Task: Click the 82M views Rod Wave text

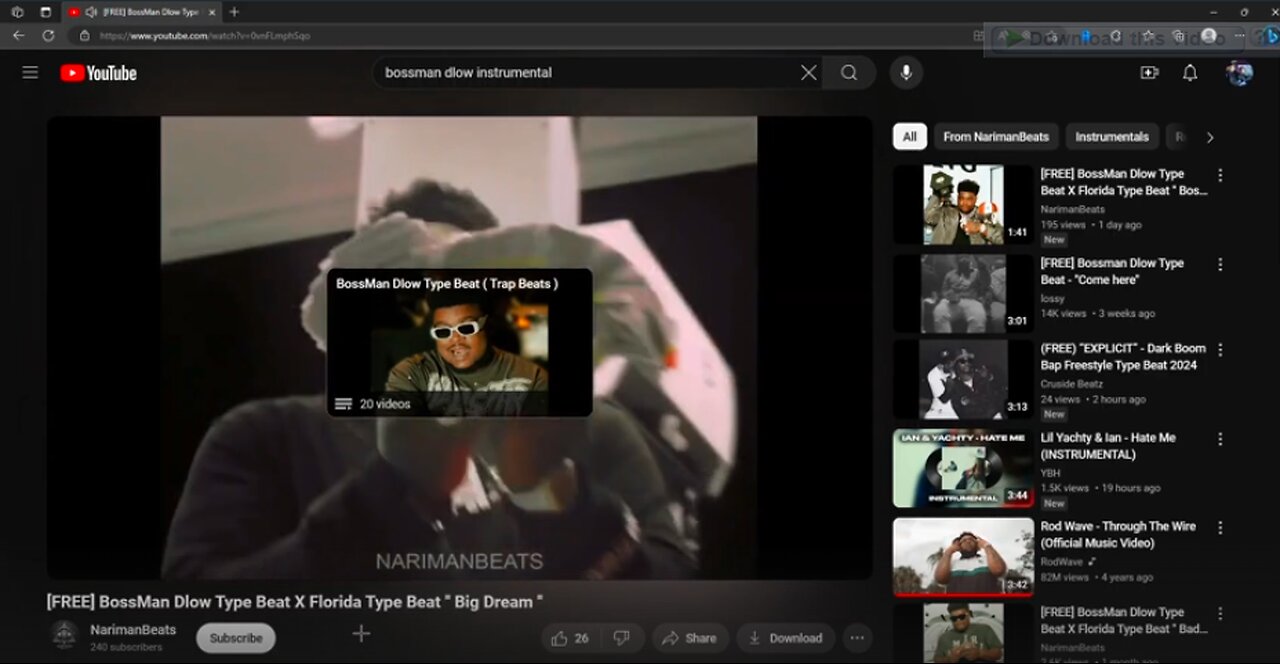Action: click(x=1065, y=577)
